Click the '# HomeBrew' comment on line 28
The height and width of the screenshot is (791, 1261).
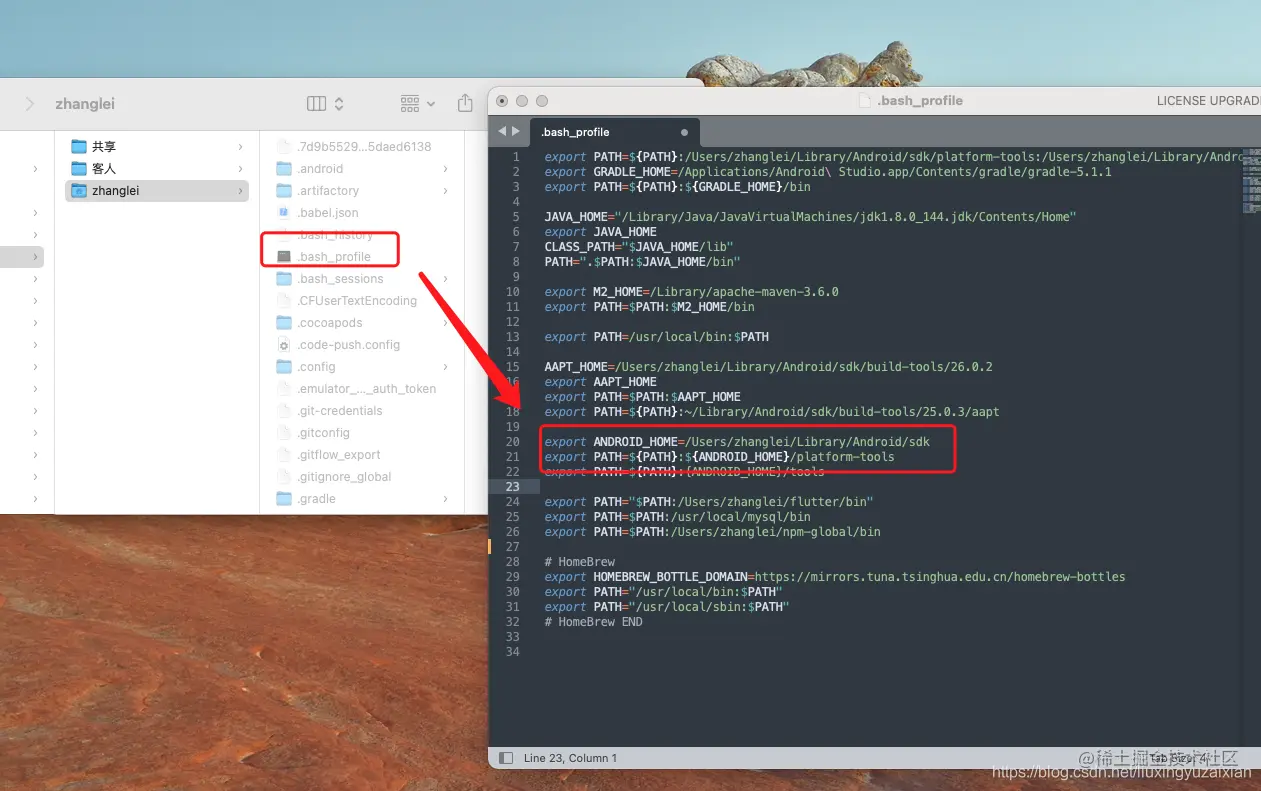[x=580, y=562]
